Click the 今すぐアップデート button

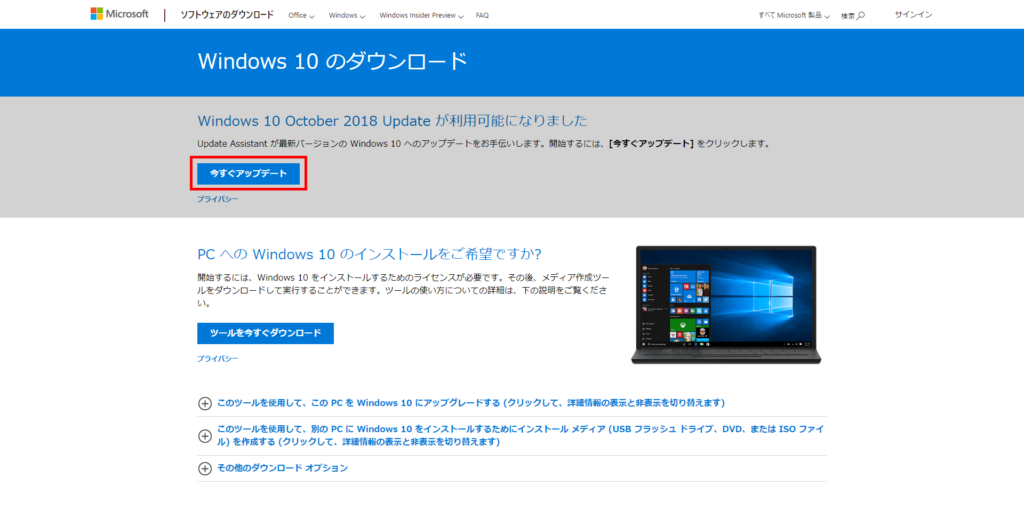click(x=248, y=174)
